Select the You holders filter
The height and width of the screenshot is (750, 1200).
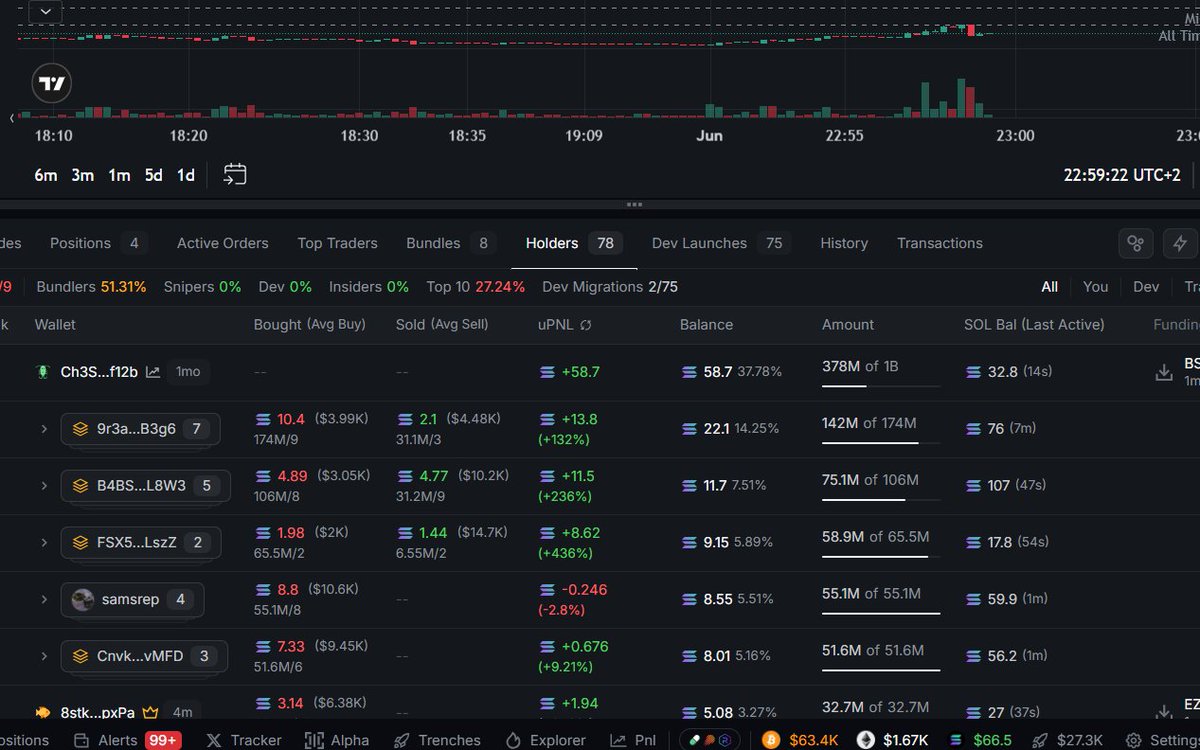coord(1096,287)
